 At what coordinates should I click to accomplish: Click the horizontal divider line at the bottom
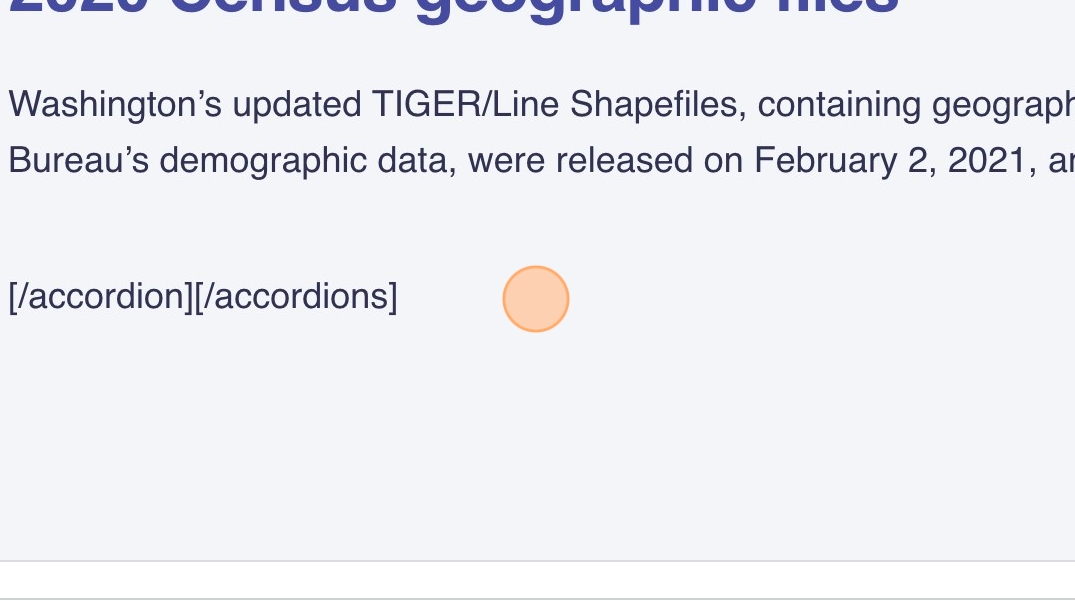(x=537, y=563)
